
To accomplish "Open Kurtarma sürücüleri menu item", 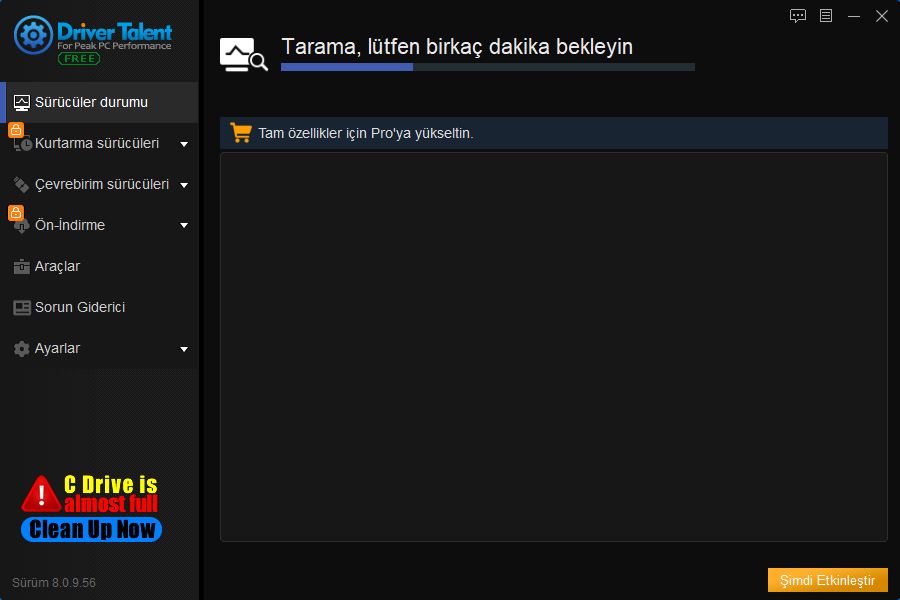I will (99, 143).
